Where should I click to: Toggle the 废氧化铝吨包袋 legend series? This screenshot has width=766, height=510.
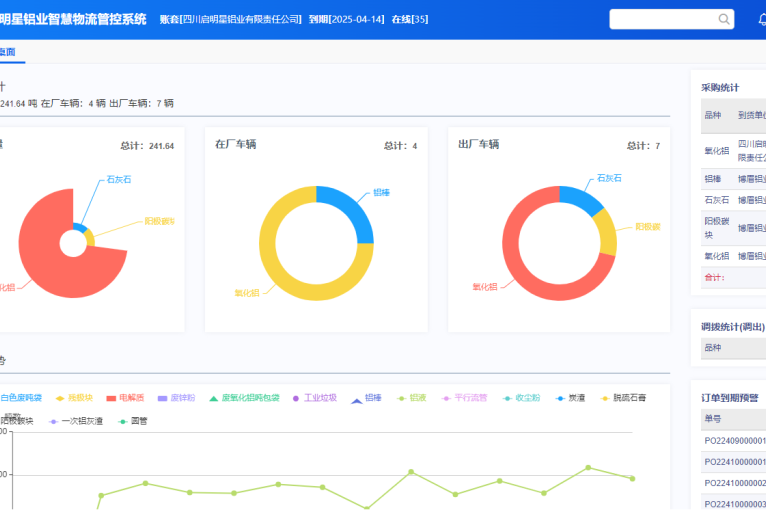coord(244,398)
